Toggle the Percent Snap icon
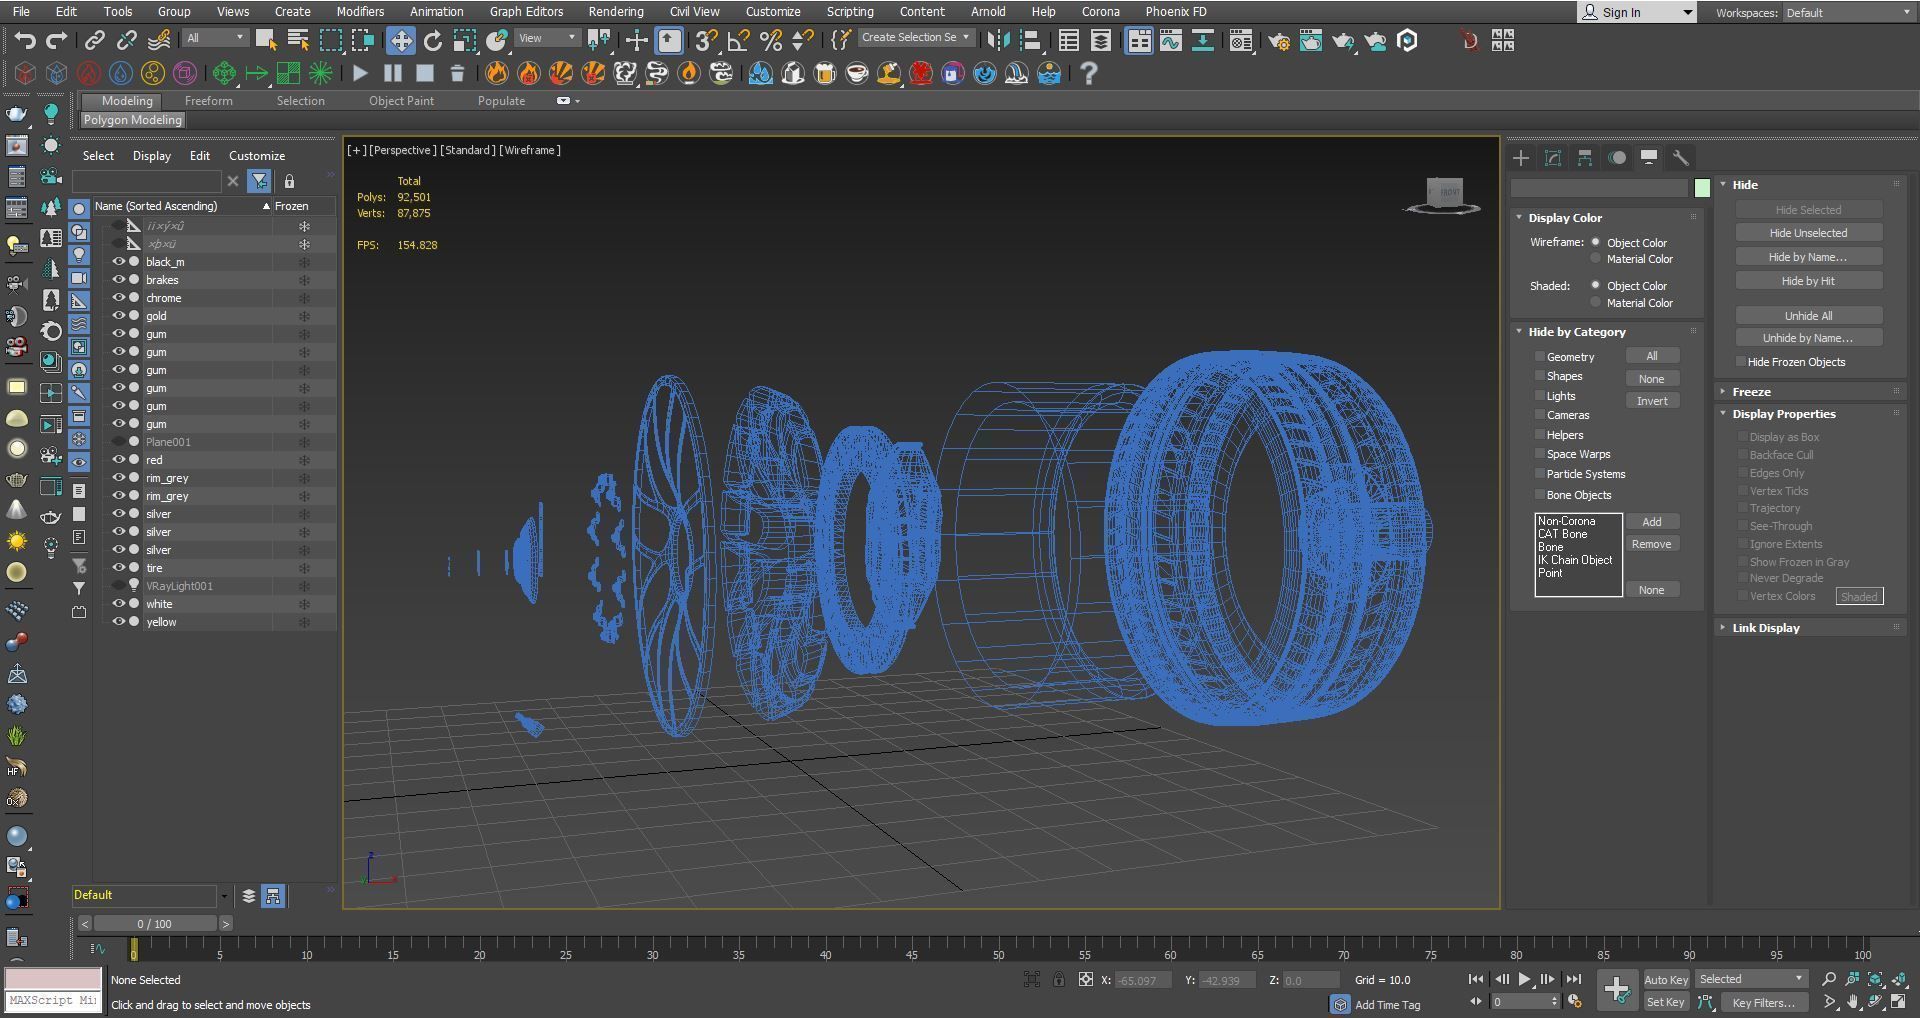 click(x=771, y=40)
